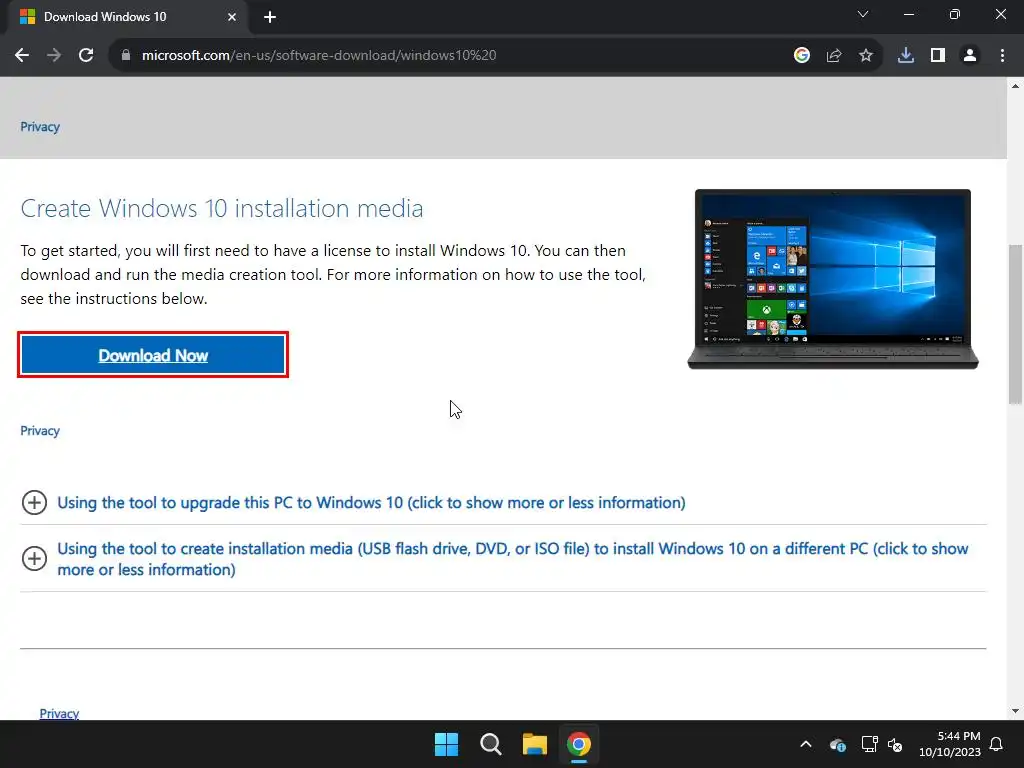Click the Chrome taskbar icon
The width and height of the screenshot is (1024, 768).
pos(579,744)
